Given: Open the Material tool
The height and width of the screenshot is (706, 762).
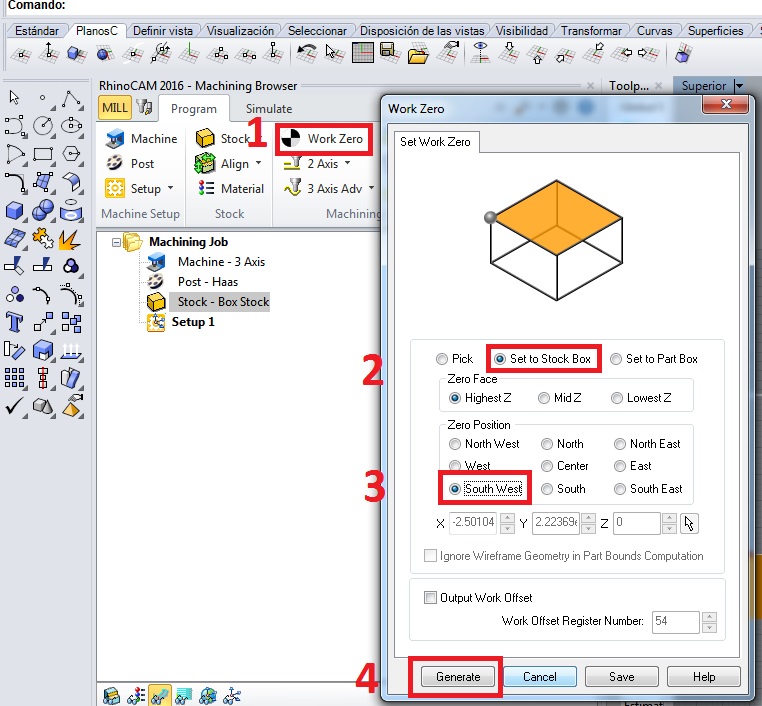Looking at the screenshot, I should pos(230,189).
